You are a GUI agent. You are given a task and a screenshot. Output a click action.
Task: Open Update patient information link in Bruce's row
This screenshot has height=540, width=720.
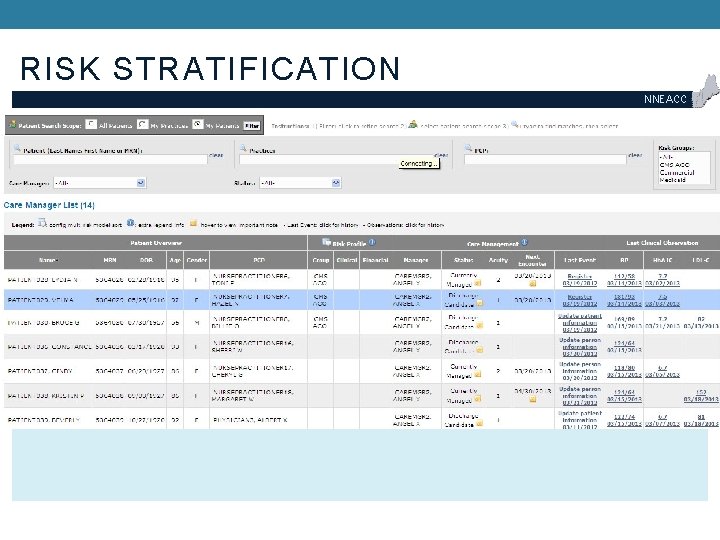pos(579,323)
